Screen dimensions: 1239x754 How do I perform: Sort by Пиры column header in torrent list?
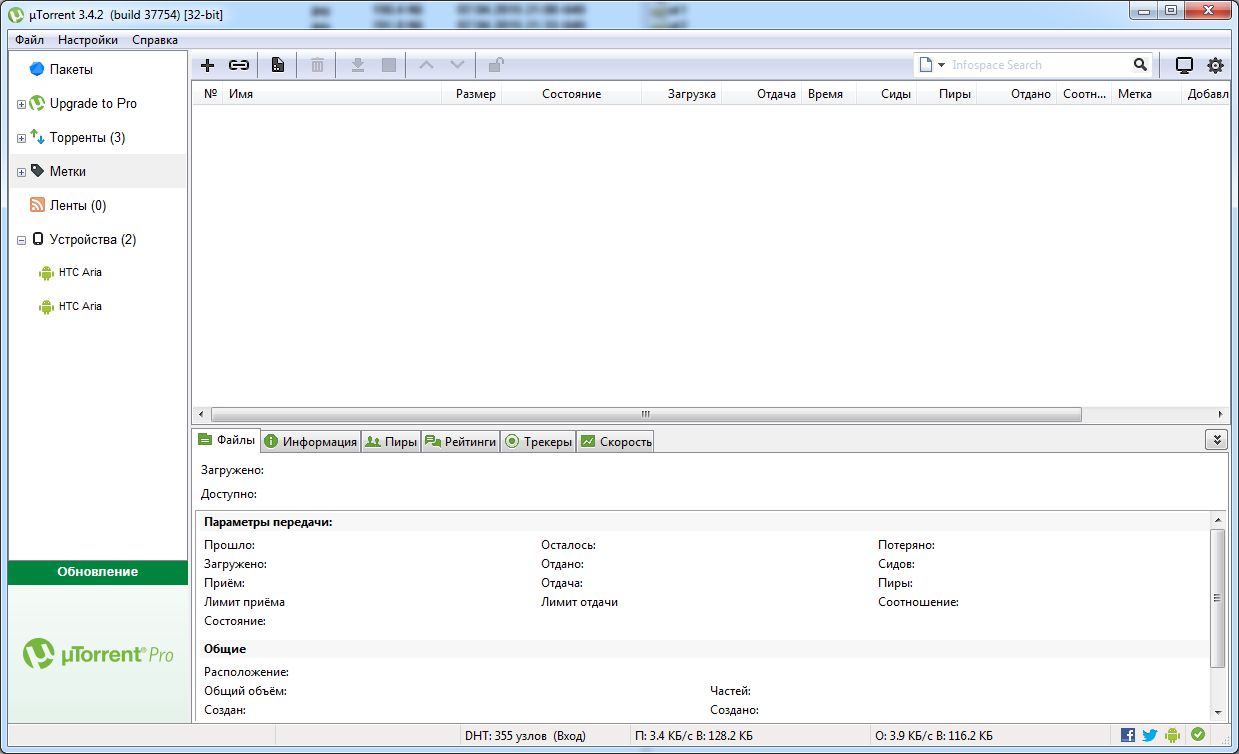pos(946,94)
